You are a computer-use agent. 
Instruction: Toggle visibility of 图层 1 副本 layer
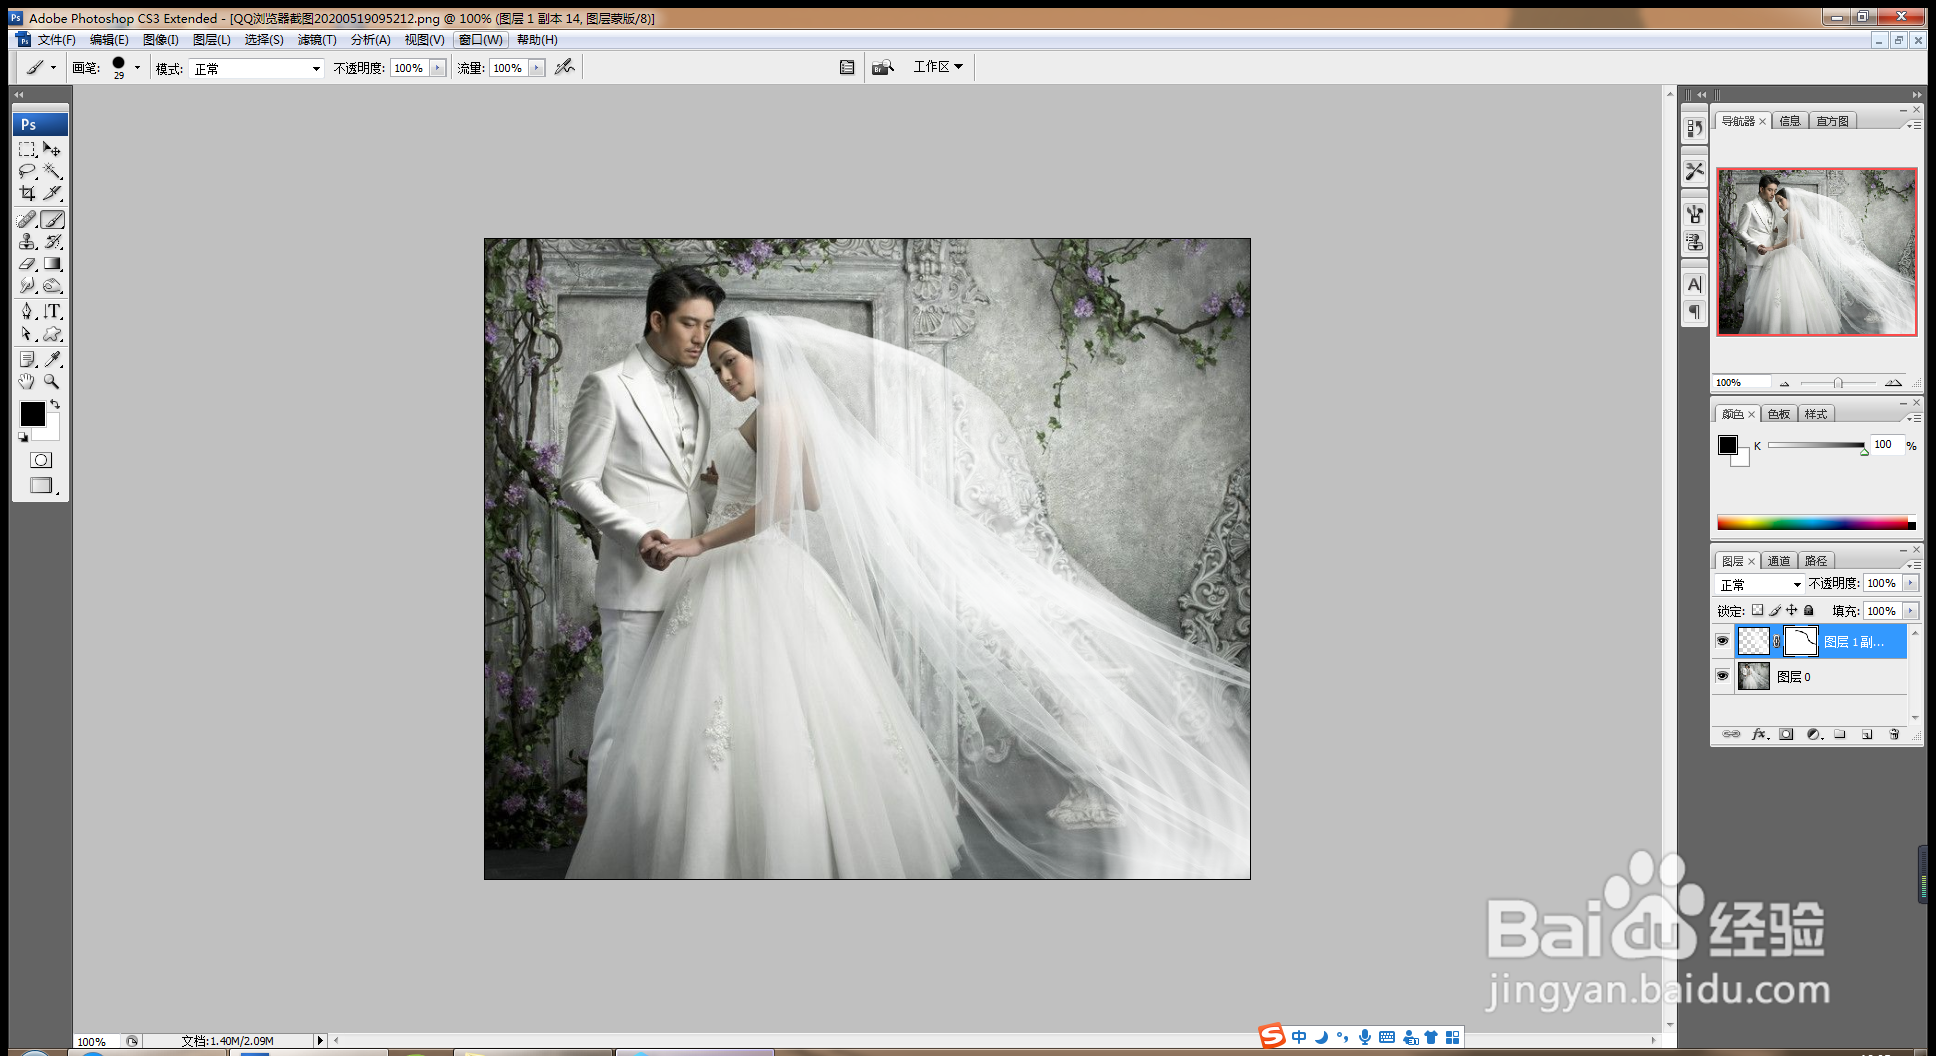(1722, 641)
